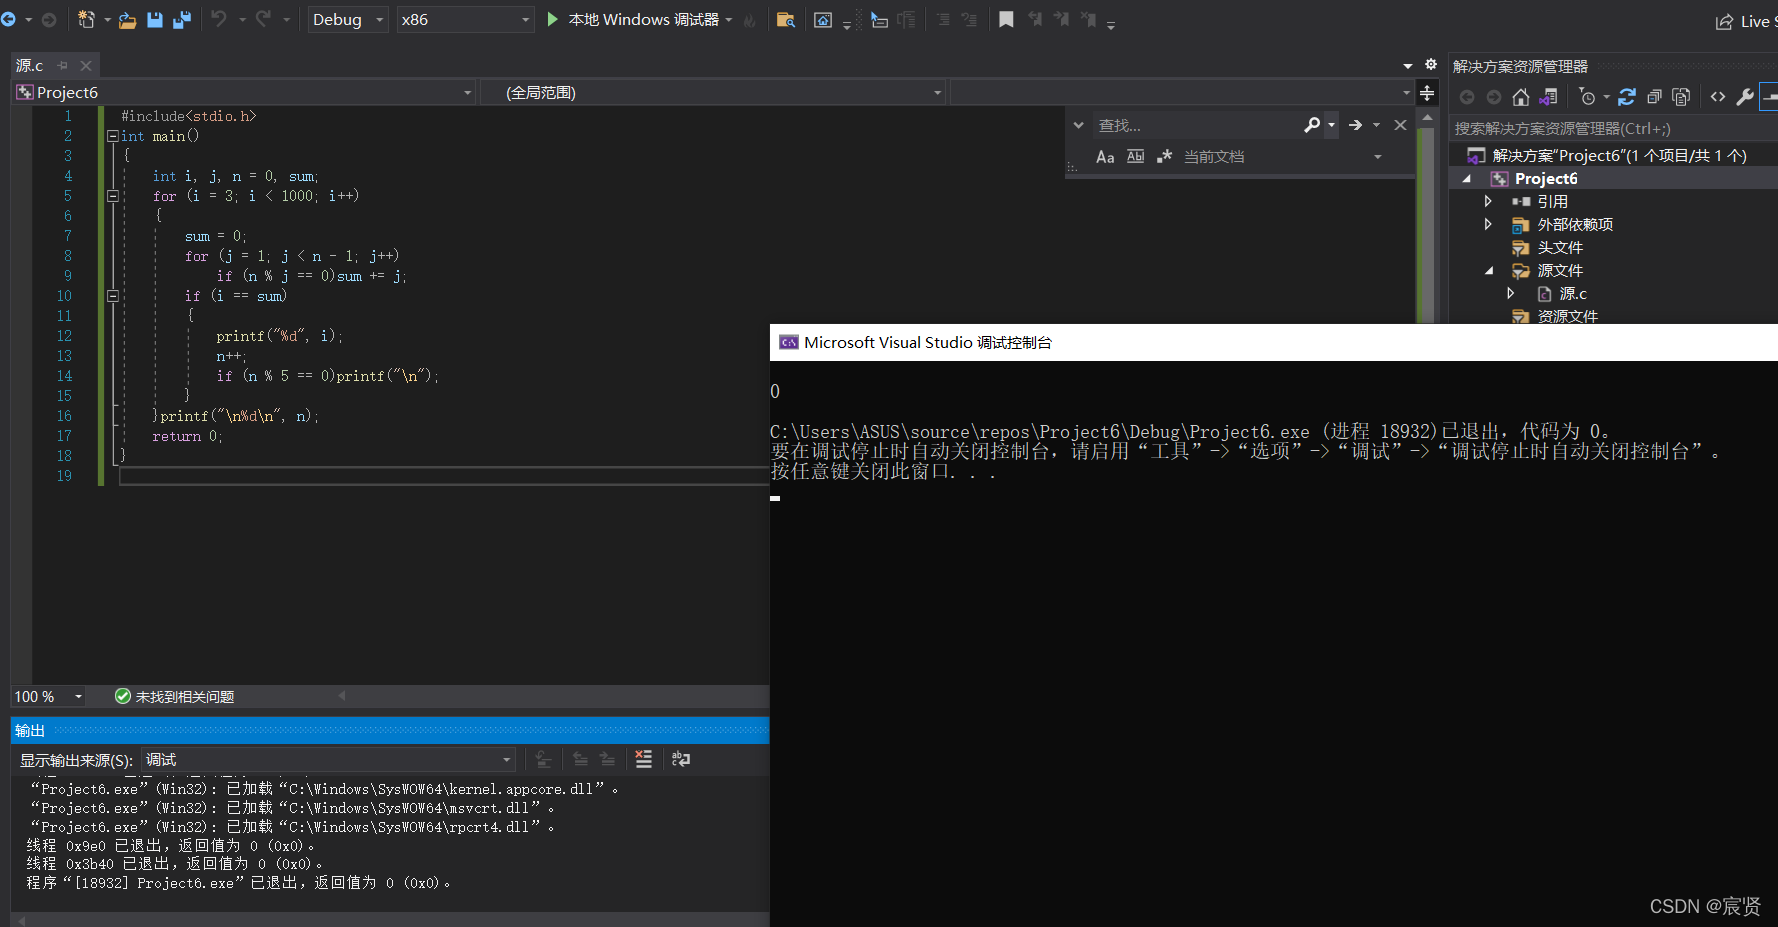Collapse for loop with fold box on line 5
Viewport: 1778px width, 927px height.
click(x=113, y=196)
